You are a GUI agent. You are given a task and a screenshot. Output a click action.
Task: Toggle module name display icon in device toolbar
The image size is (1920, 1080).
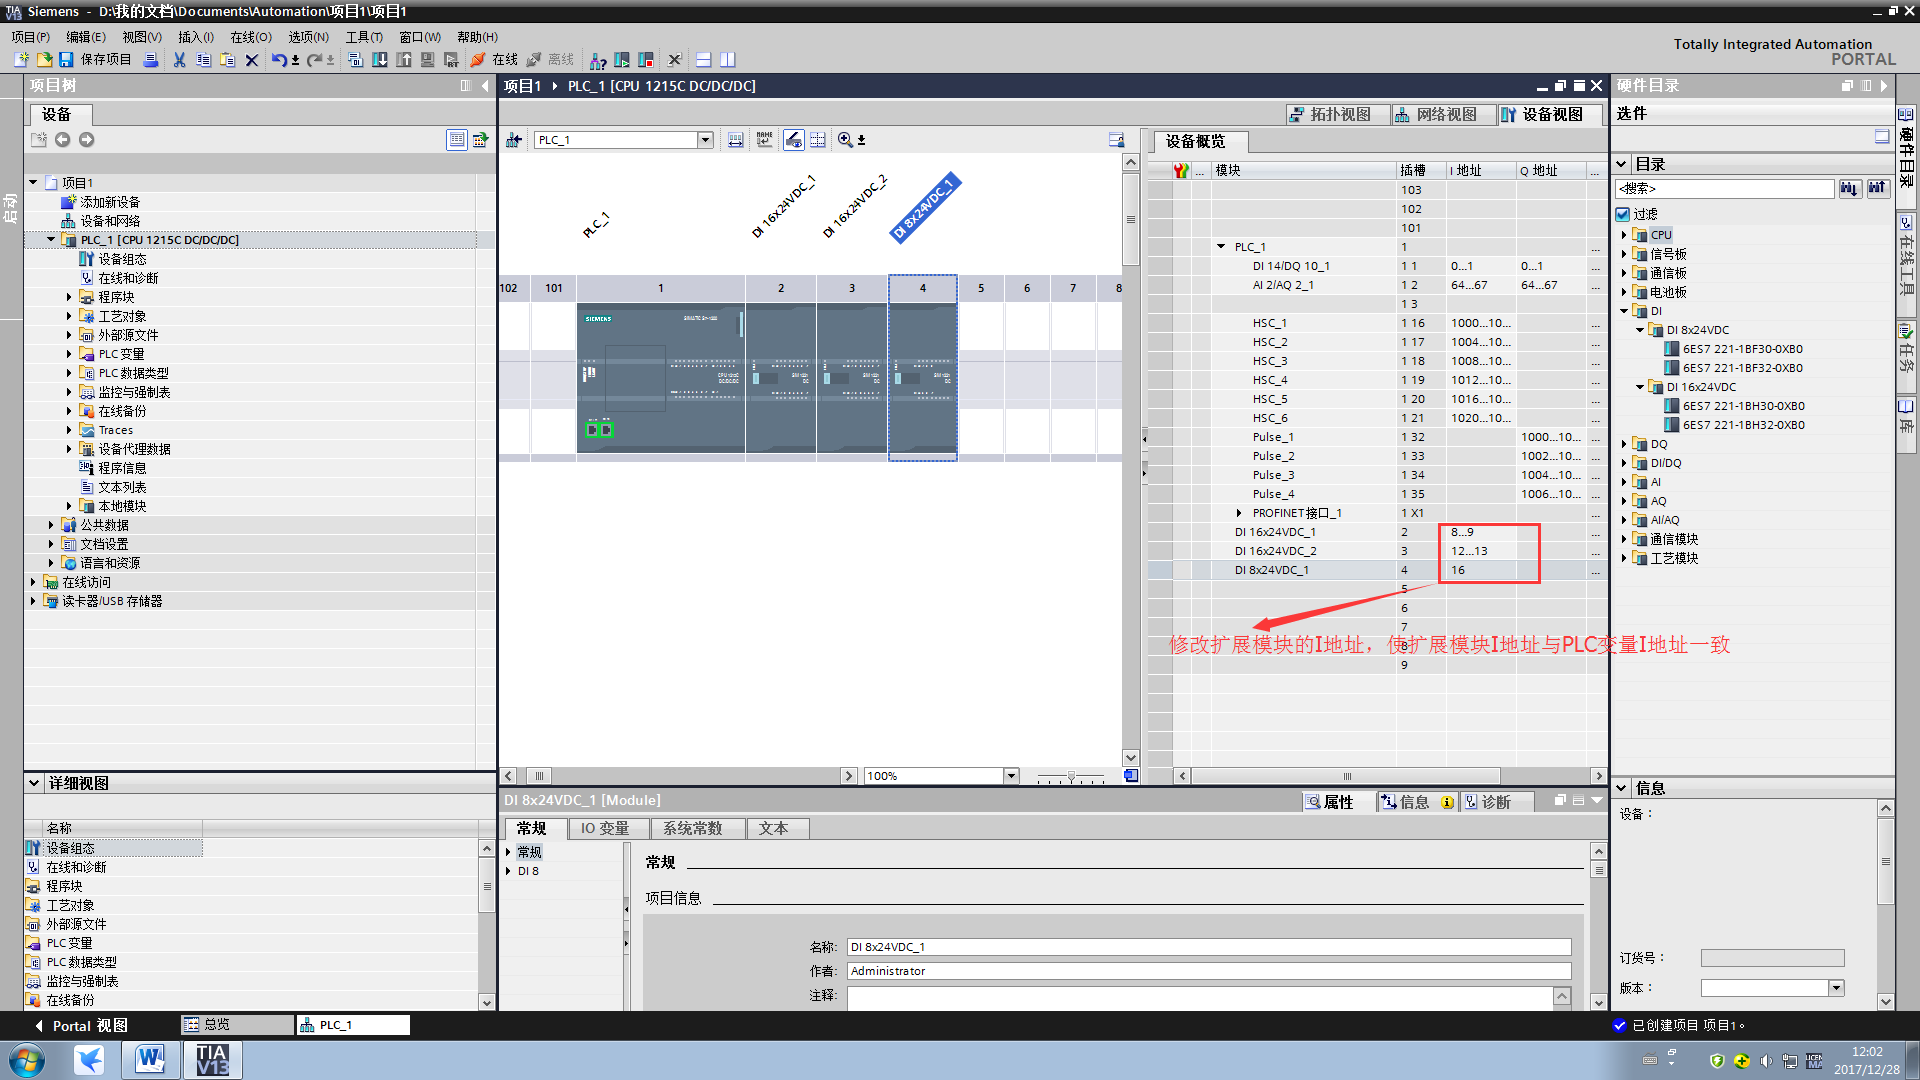pyautogui.click(x=765, y=140)
